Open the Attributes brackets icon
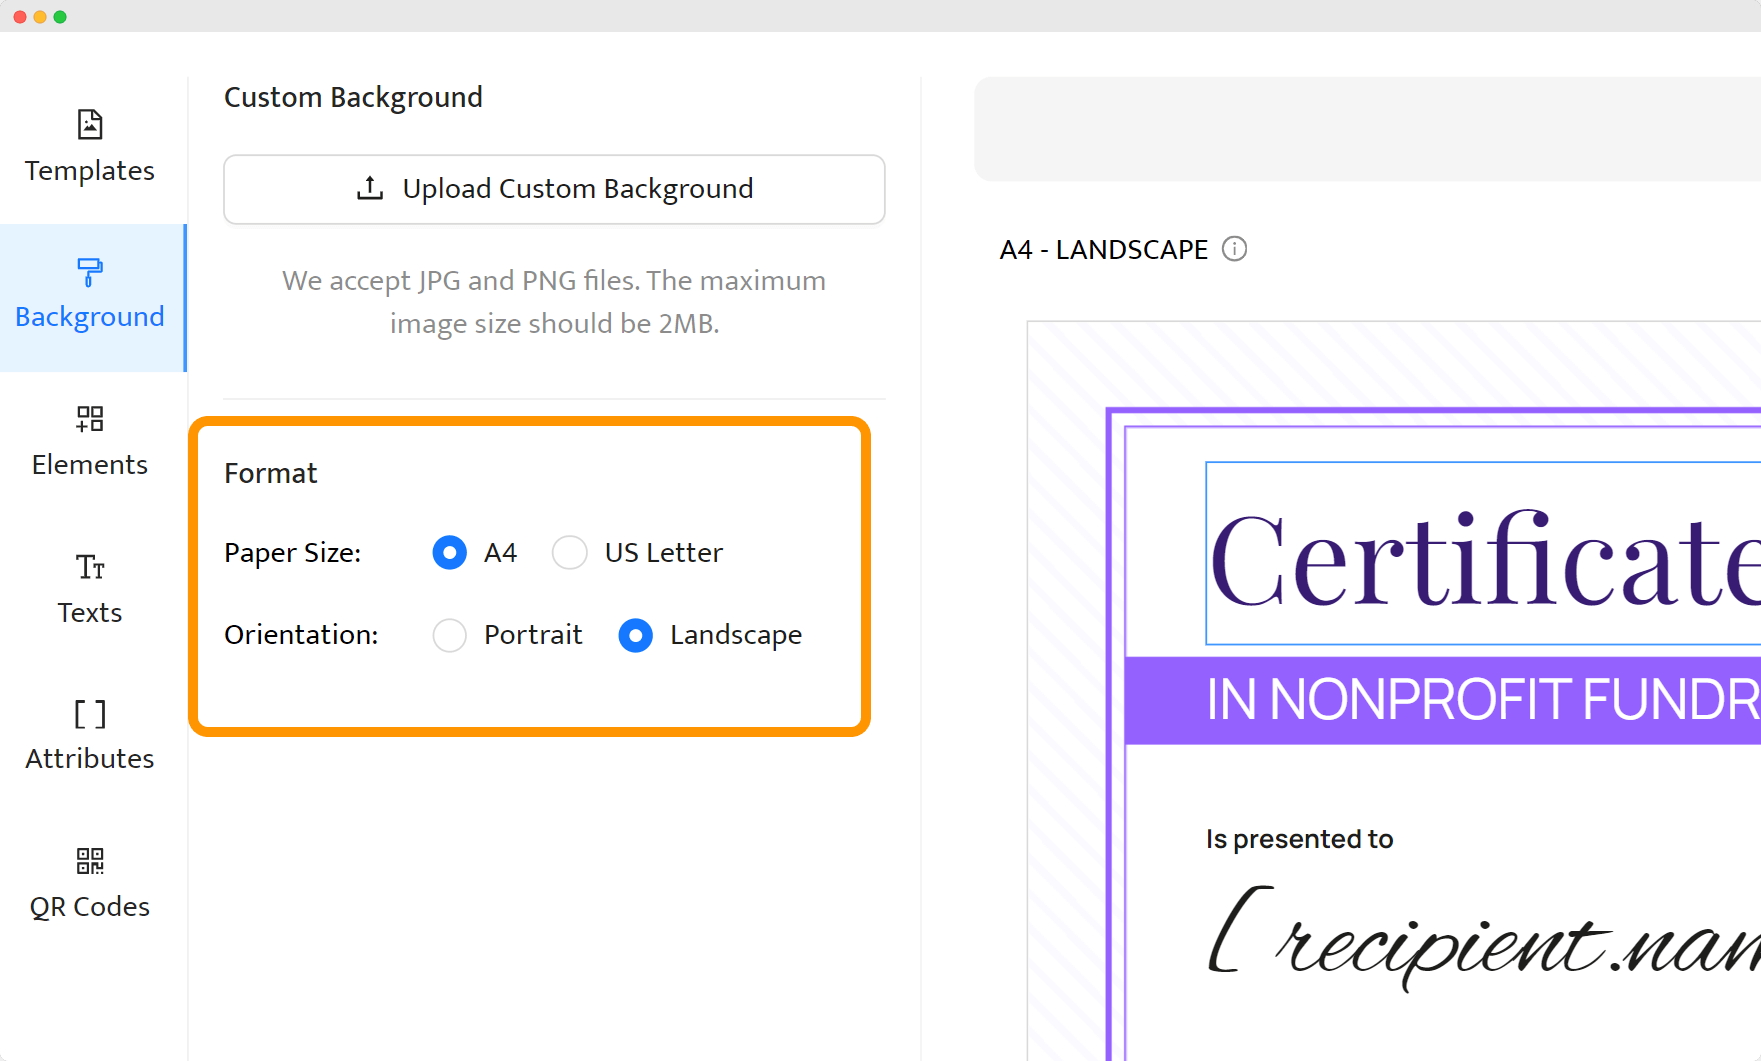 [x=90, y=714]
